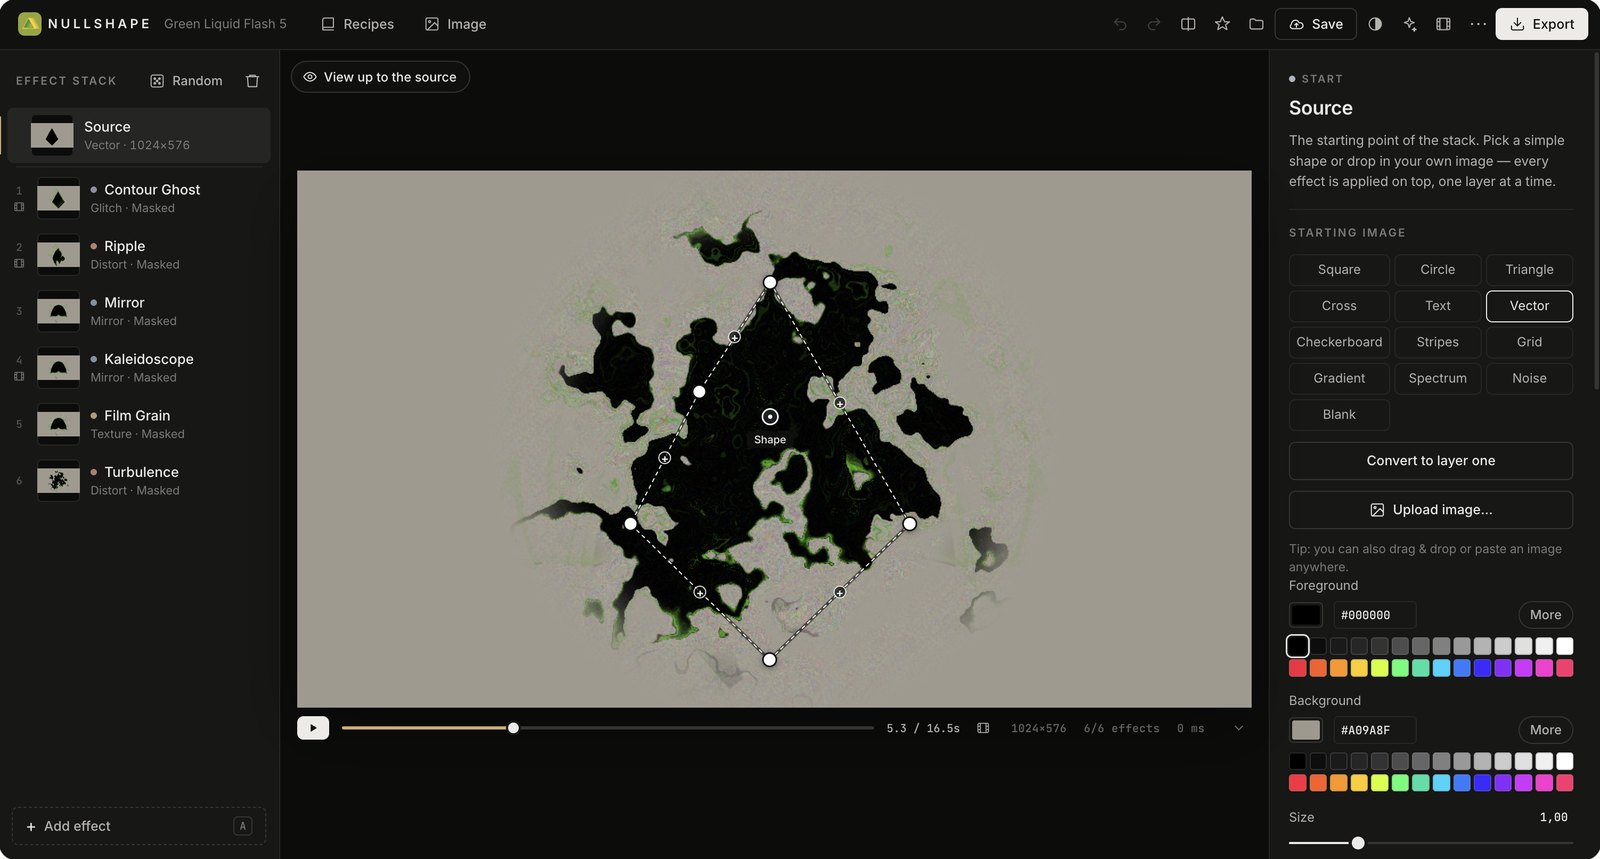Click the Shape center handle on canvas
Image resolution: width=1600 pixels, height=859 pixels.
770,416
